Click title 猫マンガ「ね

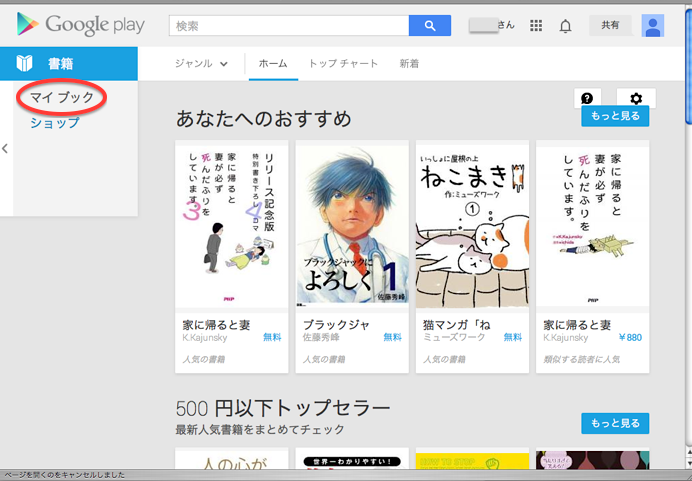click(x=457, y=325)
